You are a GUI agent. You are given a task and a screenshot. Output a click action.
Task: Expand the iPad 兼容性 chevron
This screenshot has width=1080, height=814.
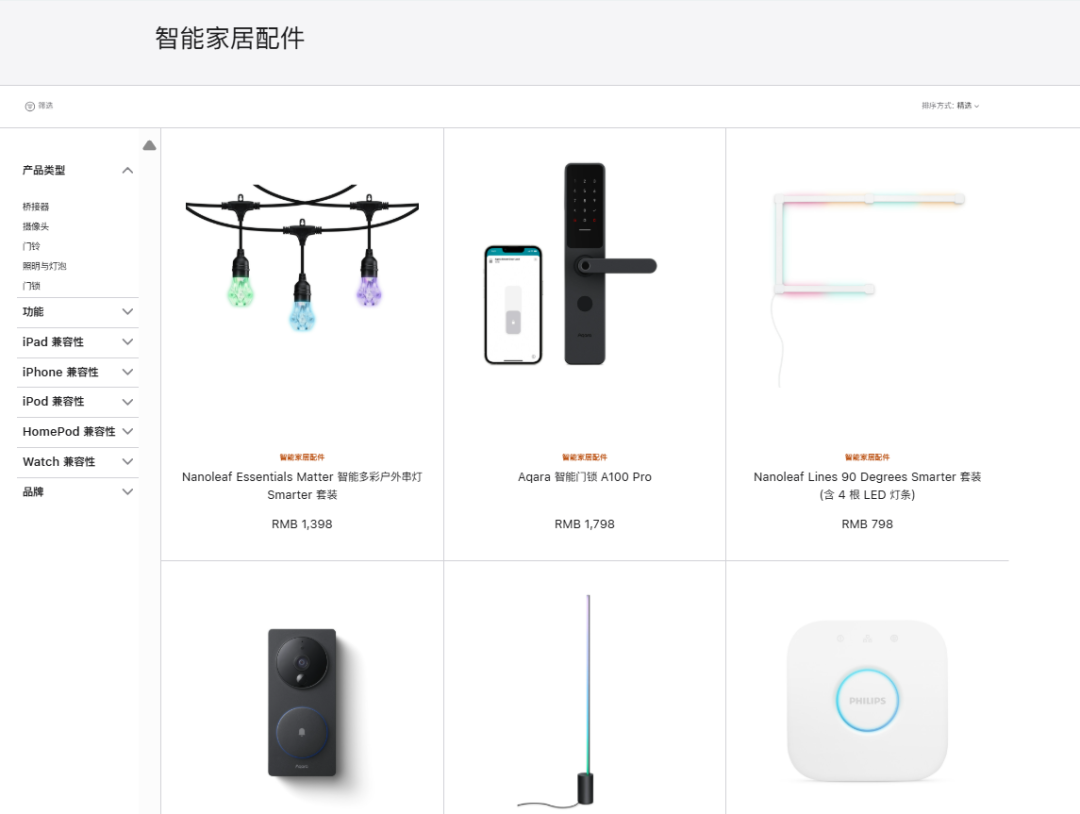127,342
